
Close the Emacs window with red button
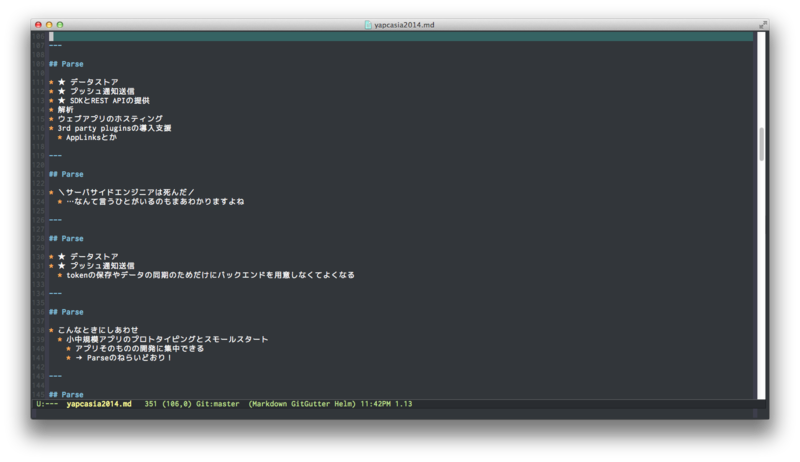(38, 24)
